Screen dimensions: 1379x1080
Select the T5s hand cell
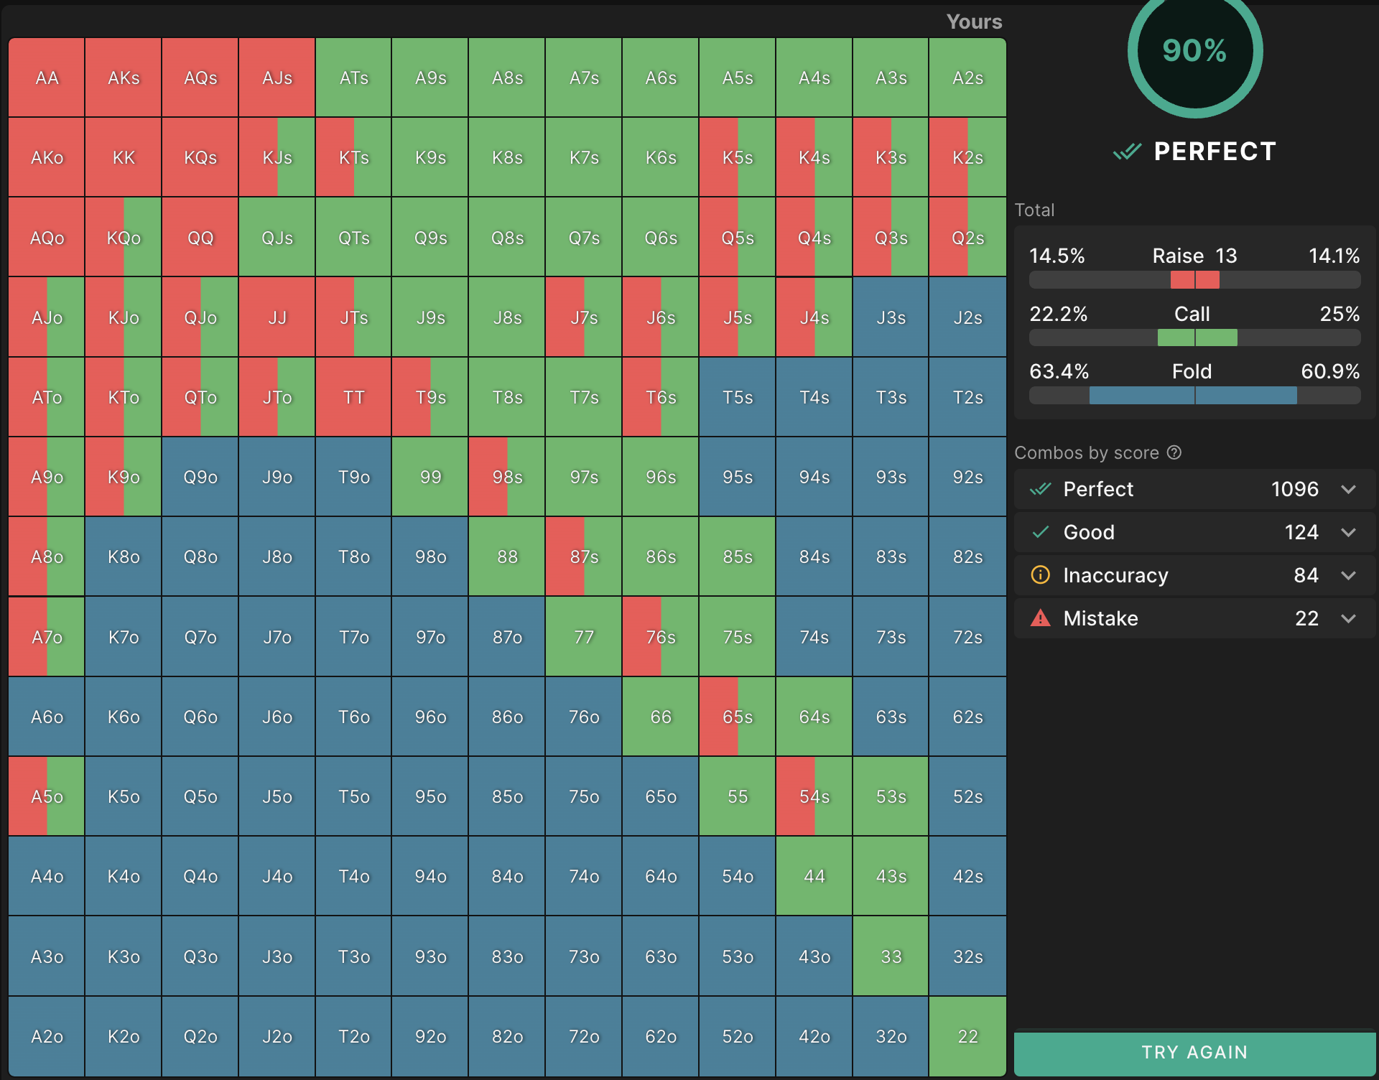tap(738, 397)
